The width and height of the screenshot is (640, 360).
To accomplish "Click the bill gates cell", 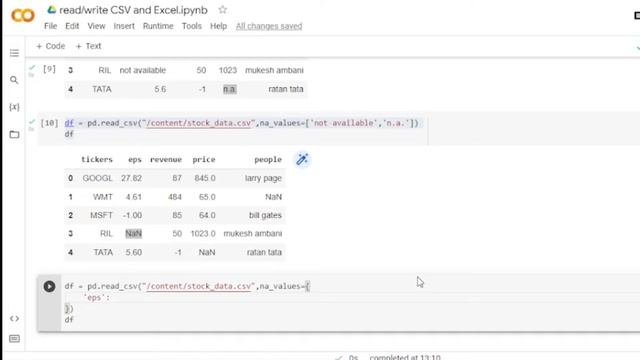I will pos(265,215).
